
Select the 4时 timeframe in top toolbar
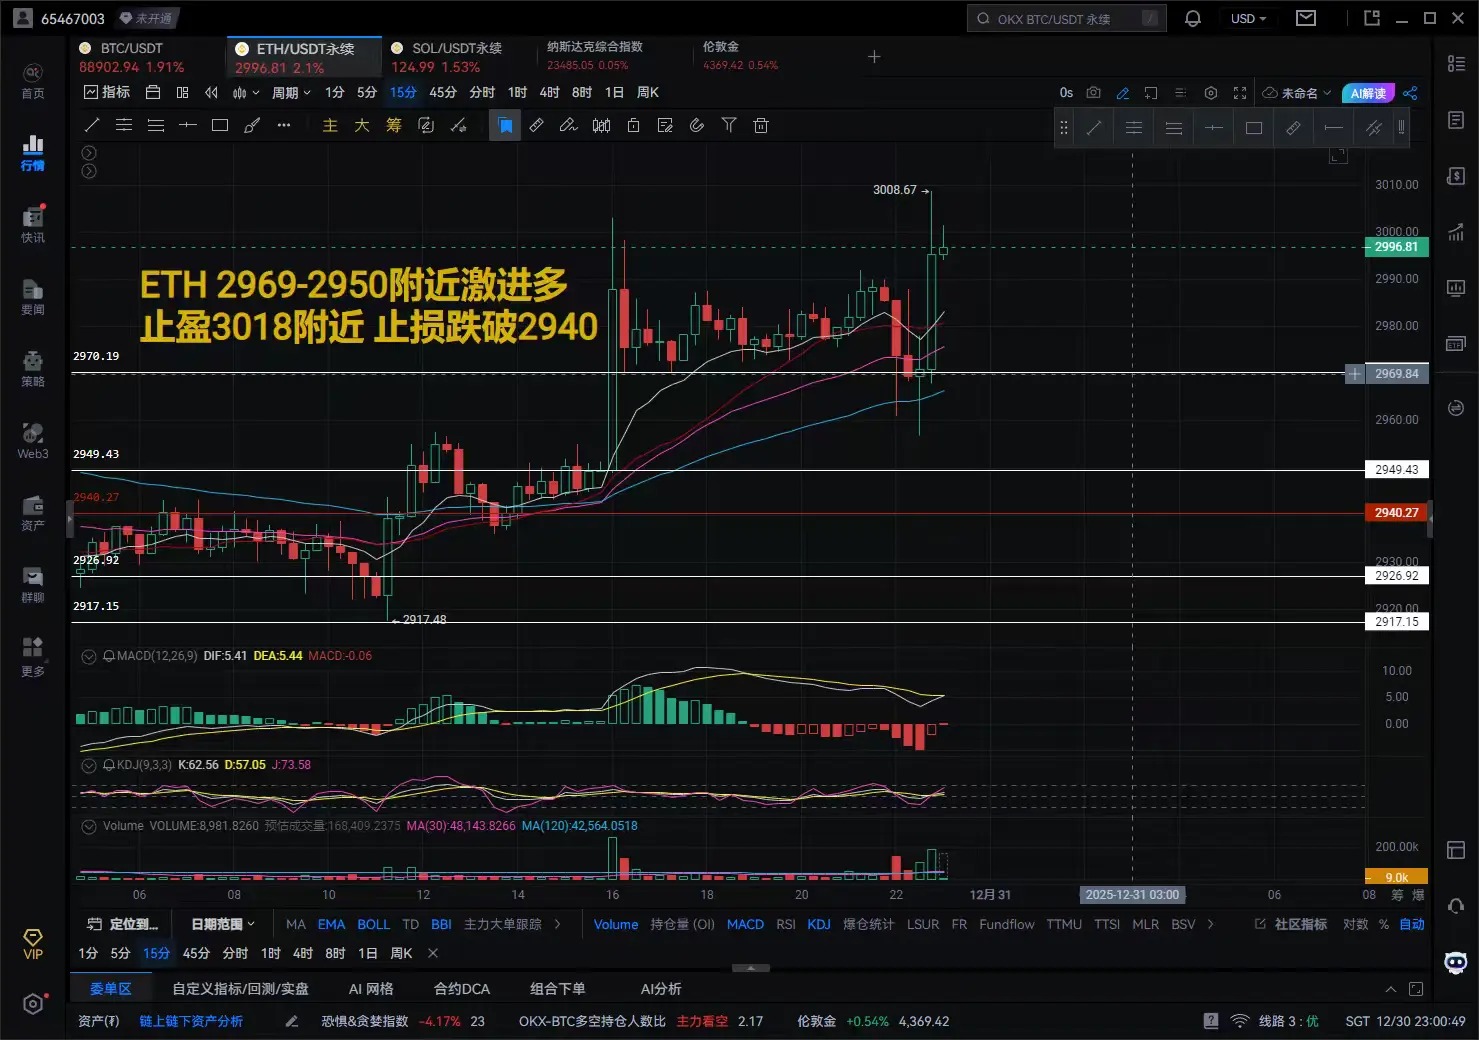point(549,93)
